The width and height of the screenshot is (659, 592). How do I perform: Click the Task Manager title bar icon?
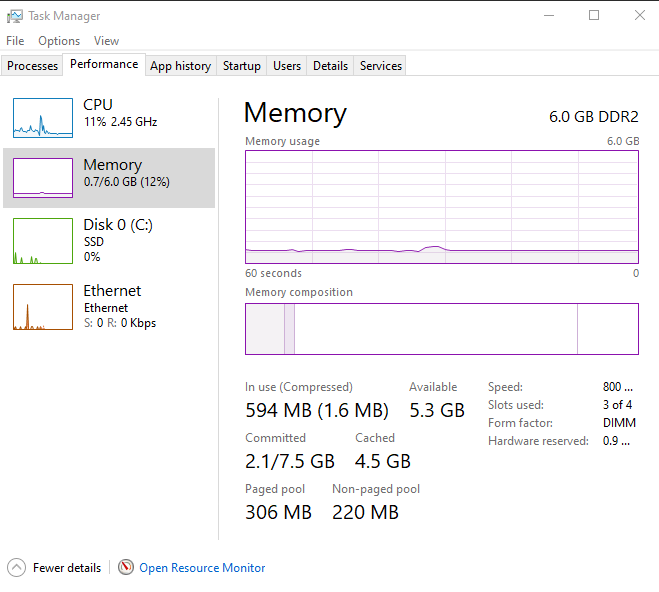click(x=15, y=16)
